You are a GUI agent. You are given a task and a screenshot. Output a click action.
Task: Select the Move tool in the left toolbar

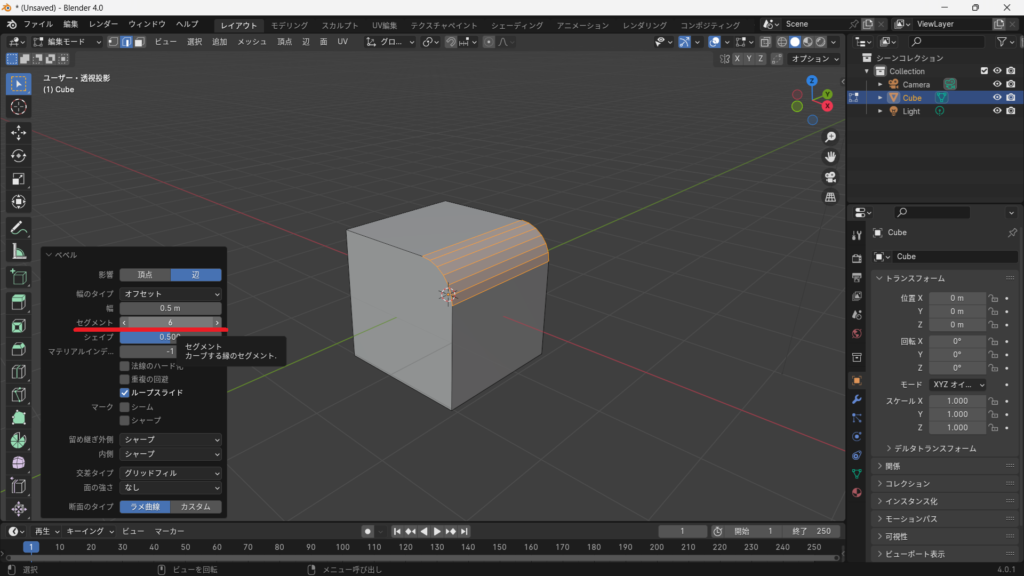18,132
